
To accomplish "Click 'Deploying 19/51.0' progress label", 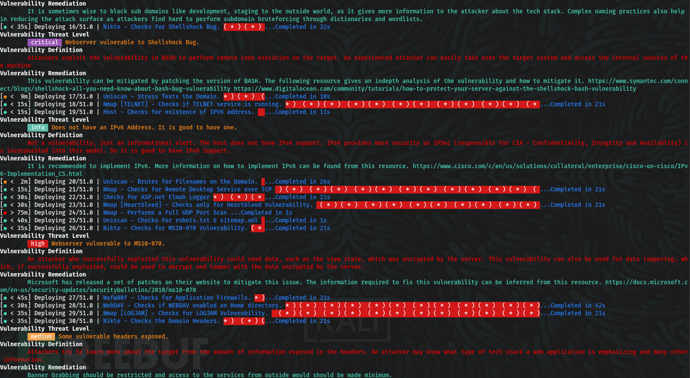I will click(x=64, y=112).
